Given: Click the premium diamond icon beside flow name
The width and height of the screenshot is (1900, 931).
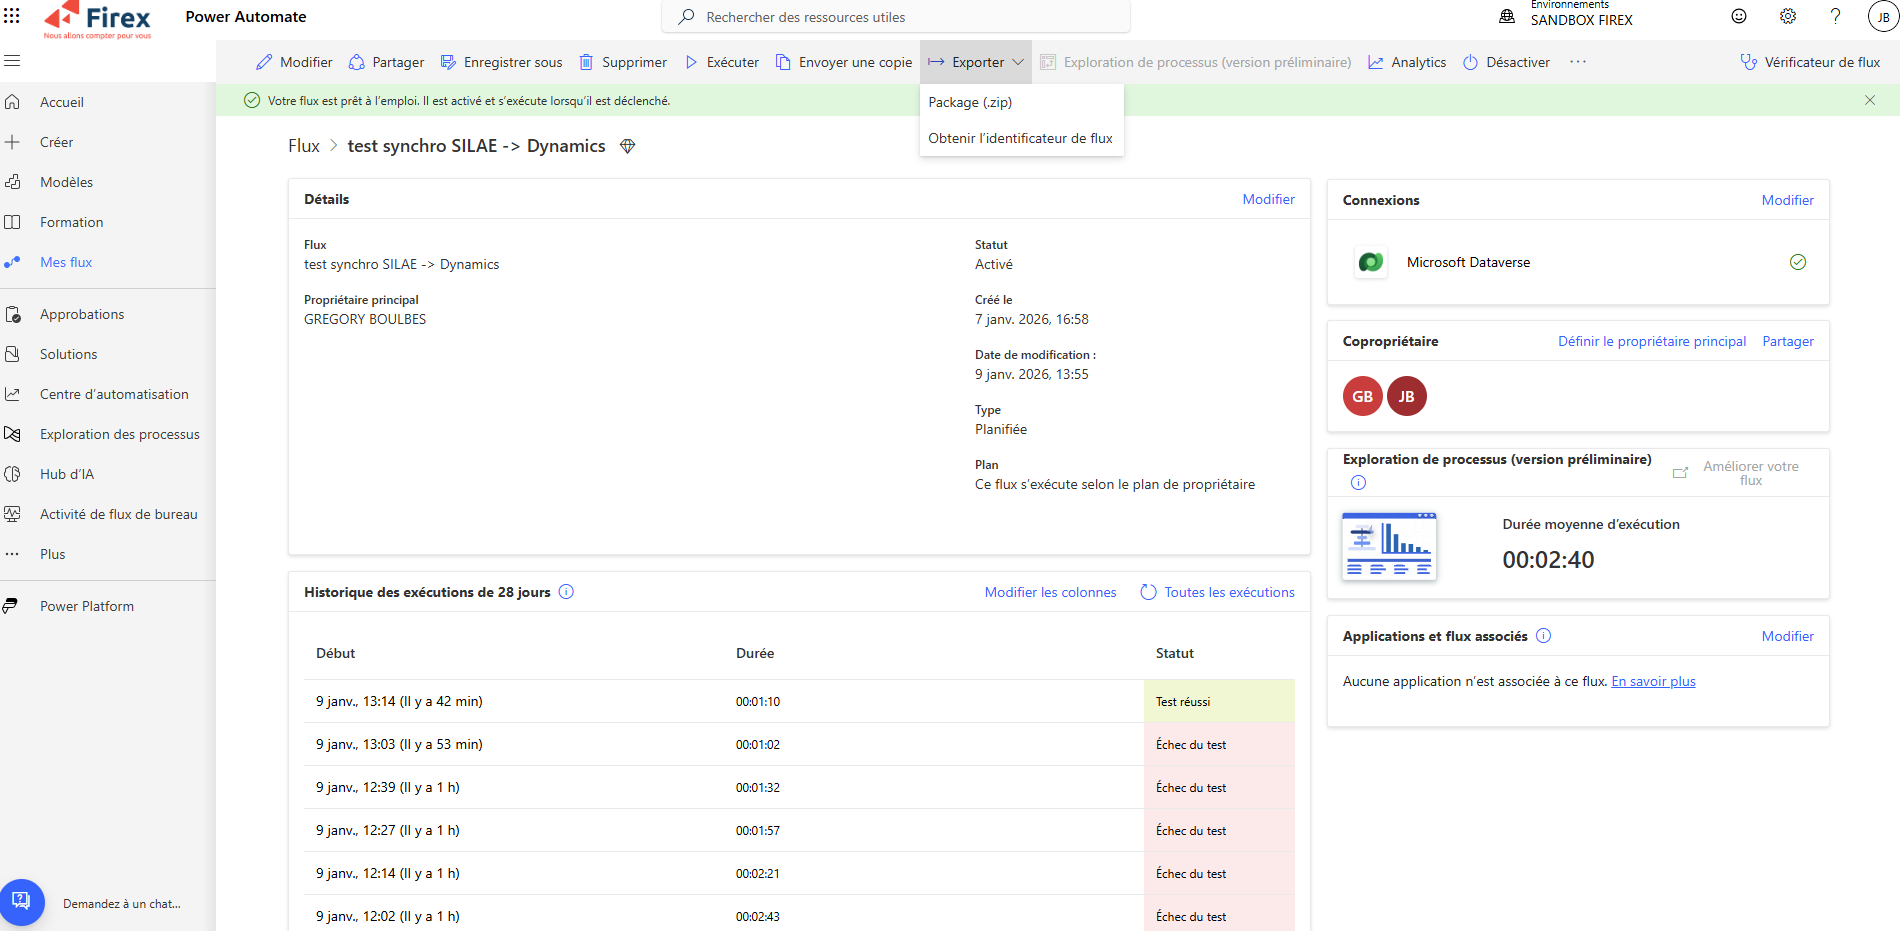Looking at the screenshot, I should tap(628, 146).
